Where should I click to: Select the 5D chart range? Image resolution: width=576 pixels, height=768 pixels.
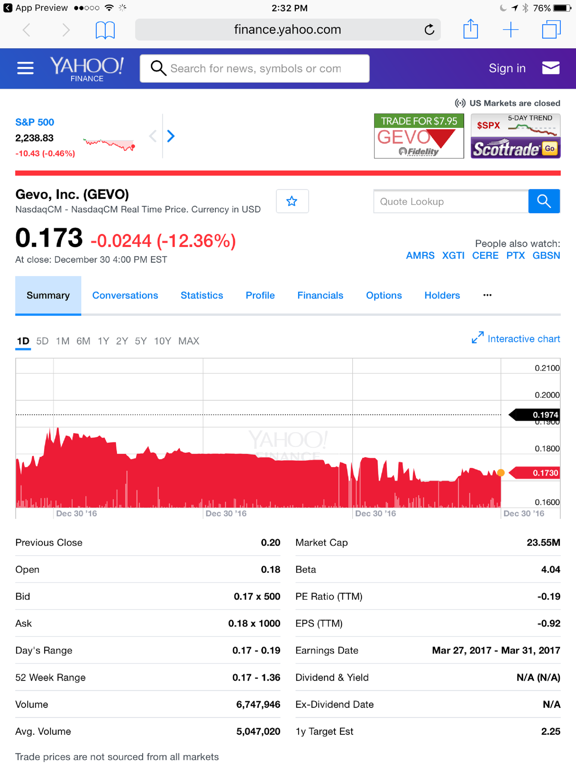click(x=43, y=341)
